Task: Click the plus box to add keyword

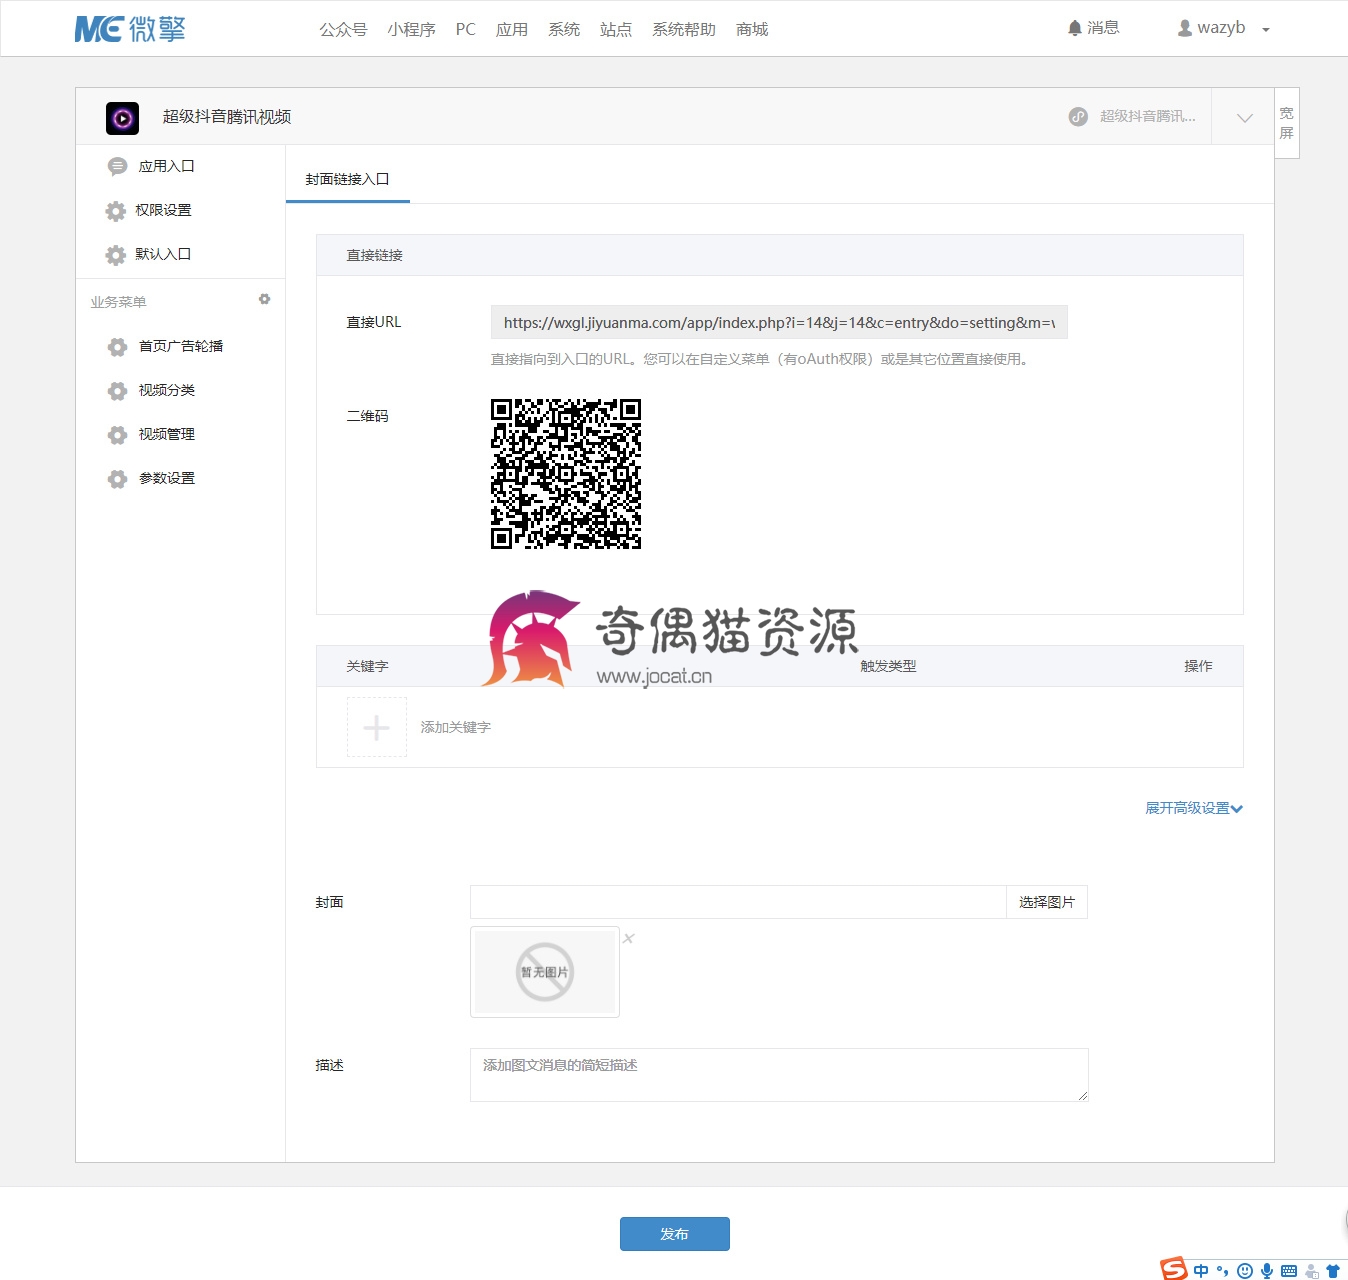Action: 377,727
